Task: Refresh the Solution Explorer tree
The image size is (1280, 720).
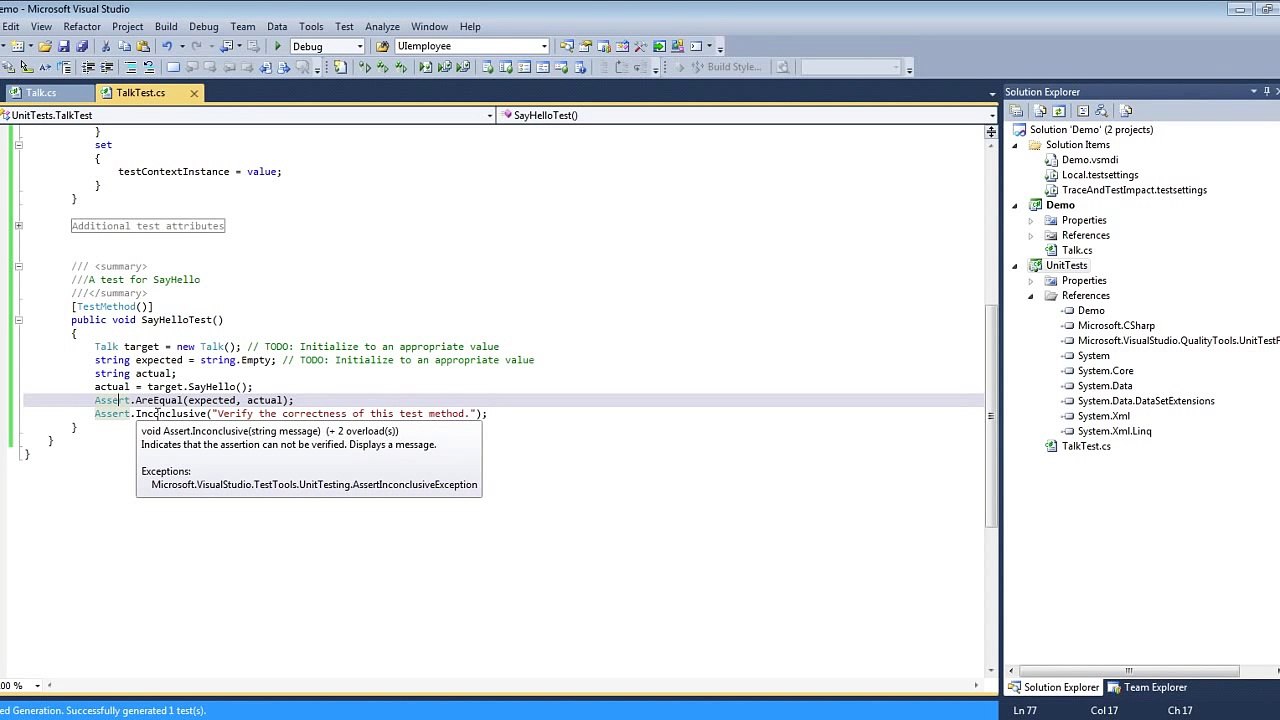Action: pos(1057,111)
